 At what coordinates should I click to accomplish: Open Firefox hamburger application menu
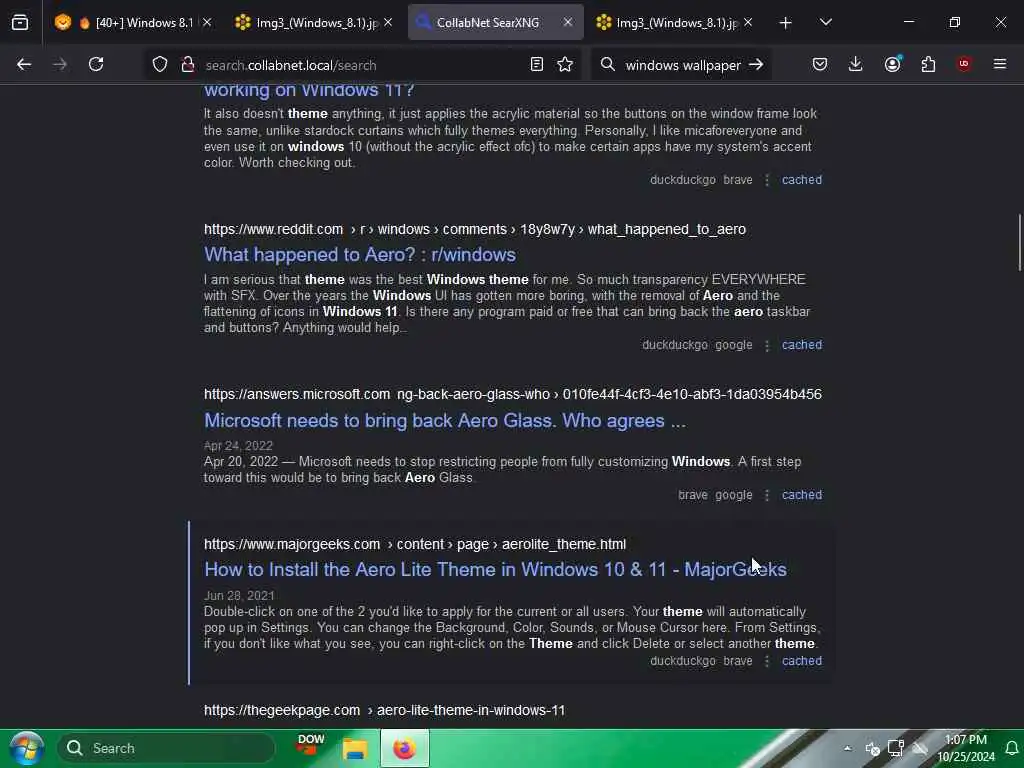(x=1000, y=64)
